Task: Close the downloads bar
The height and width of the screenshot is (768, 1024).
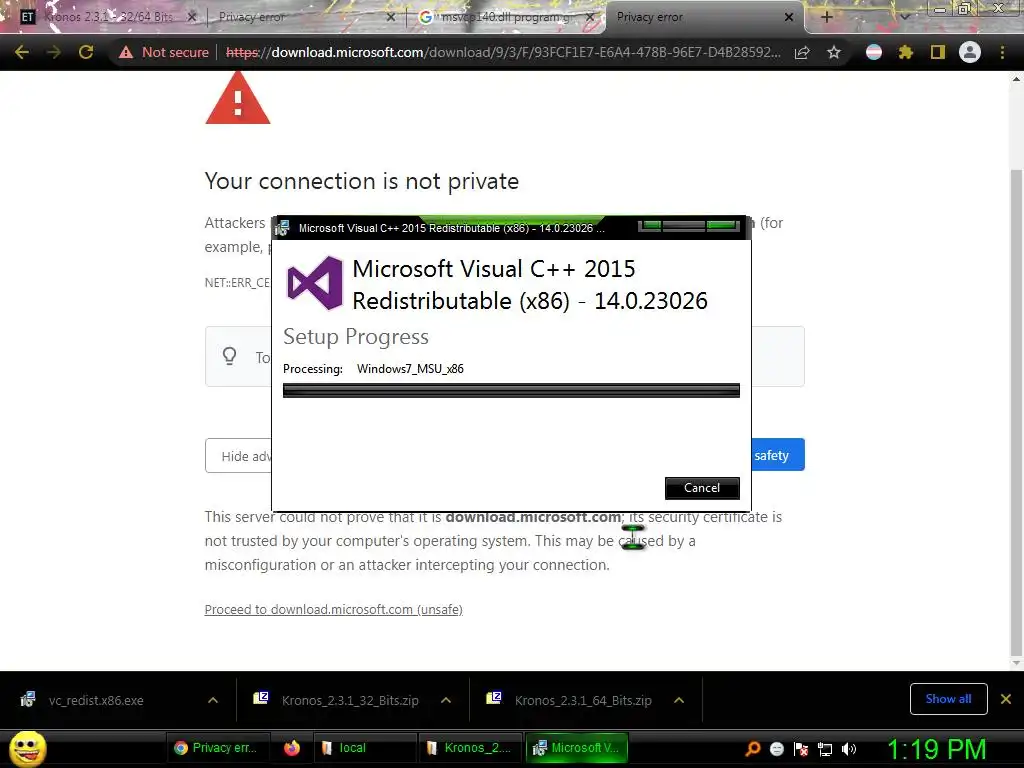Action: [x=1006, y=699]
